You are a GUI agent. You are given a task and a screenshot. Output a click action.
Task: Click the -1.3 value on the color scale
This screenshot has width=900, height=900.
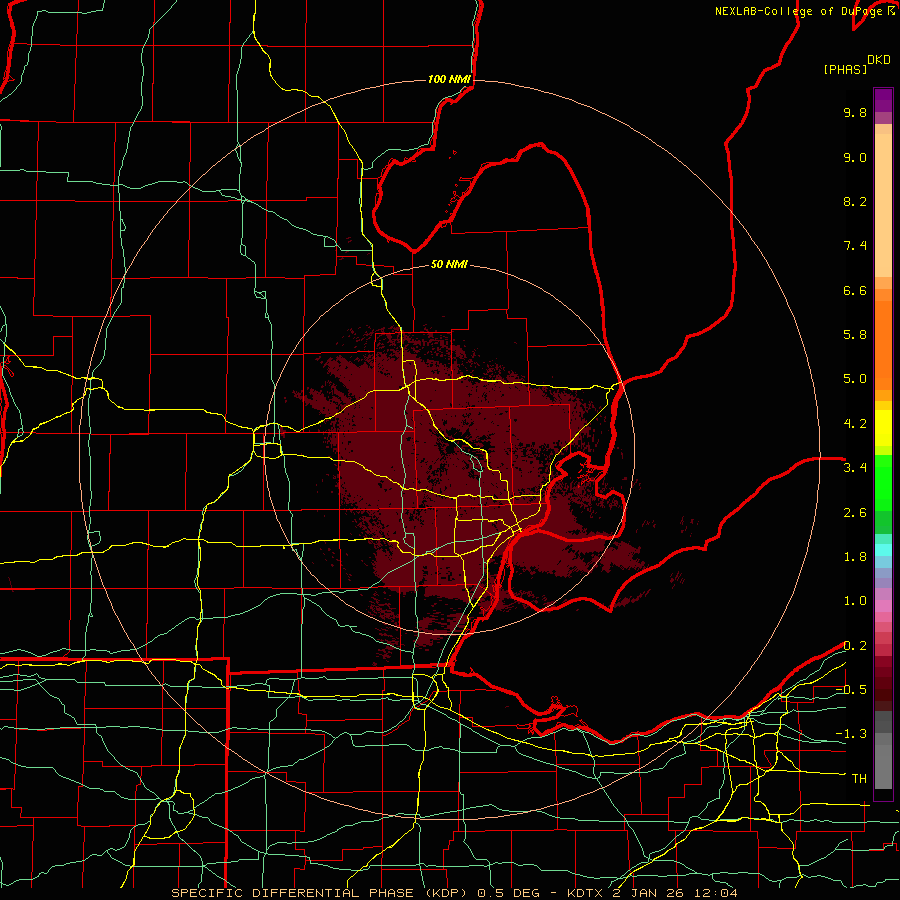point(851,734)
